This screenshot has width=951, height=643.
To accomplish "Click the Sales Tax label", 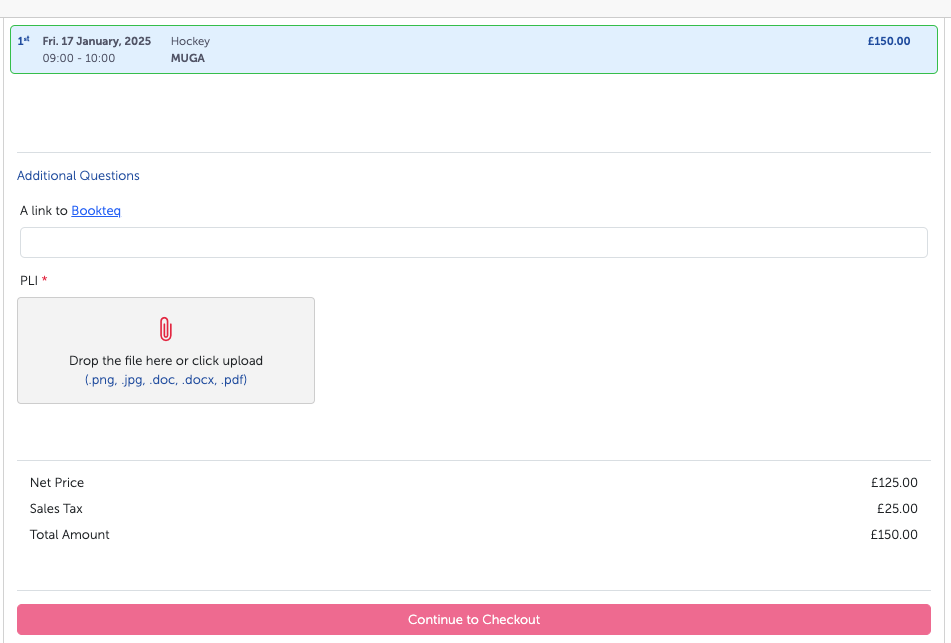I will (56, 509).
